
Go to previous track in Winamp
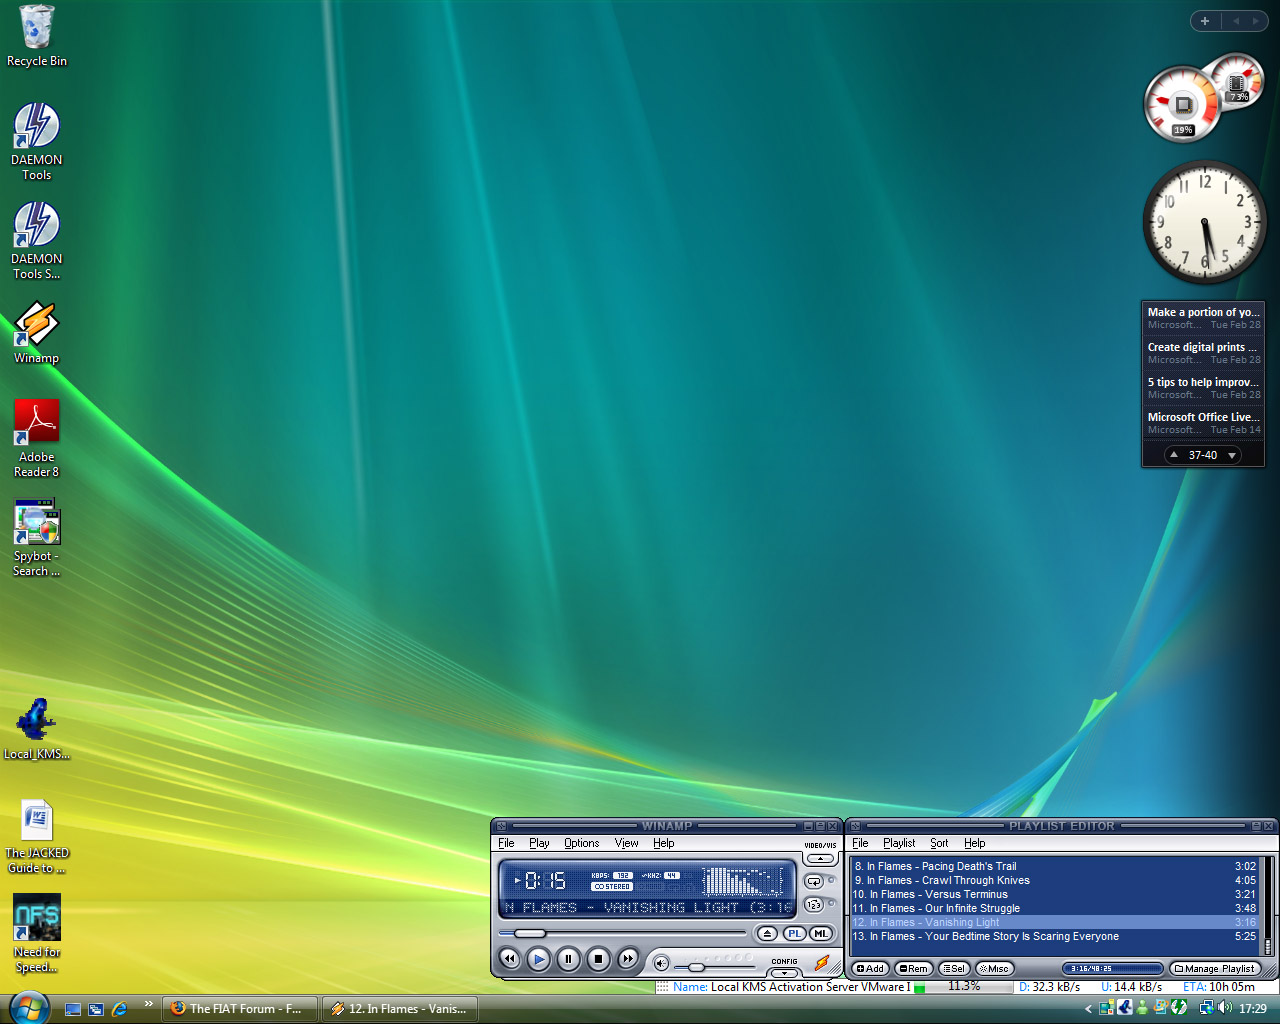tap(509, 959)
